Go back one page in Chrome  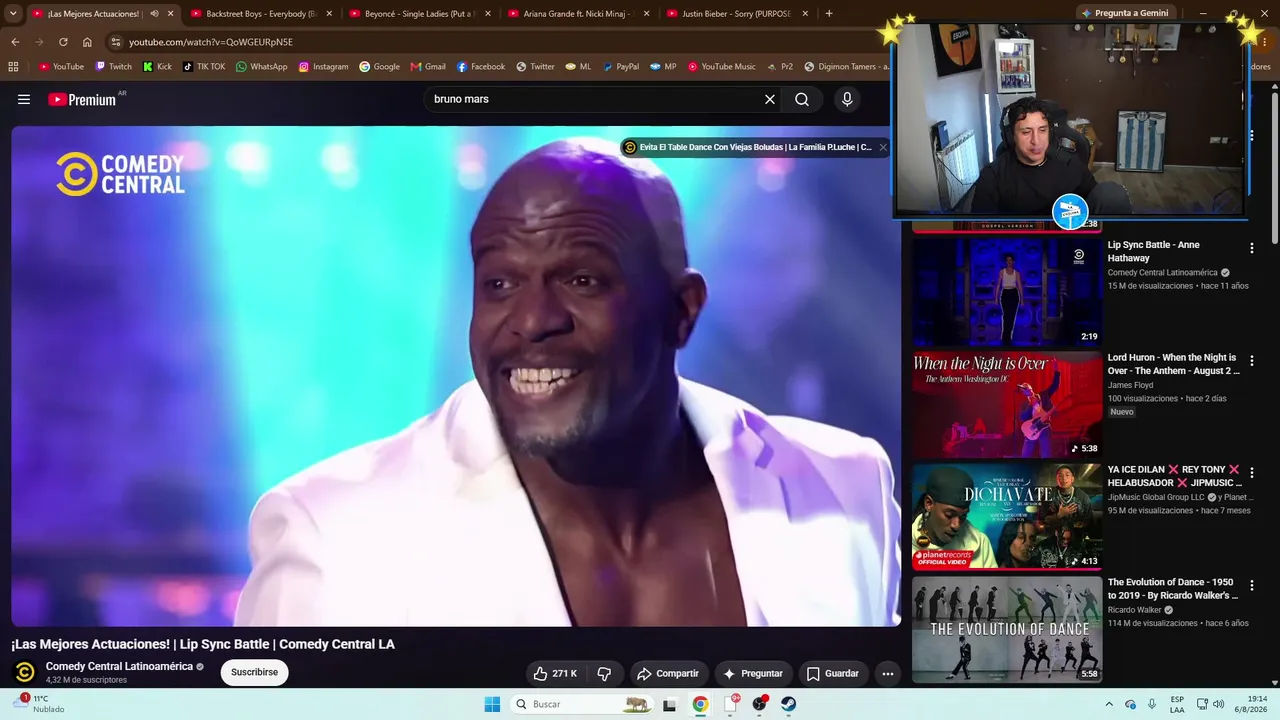click(15, 42)
